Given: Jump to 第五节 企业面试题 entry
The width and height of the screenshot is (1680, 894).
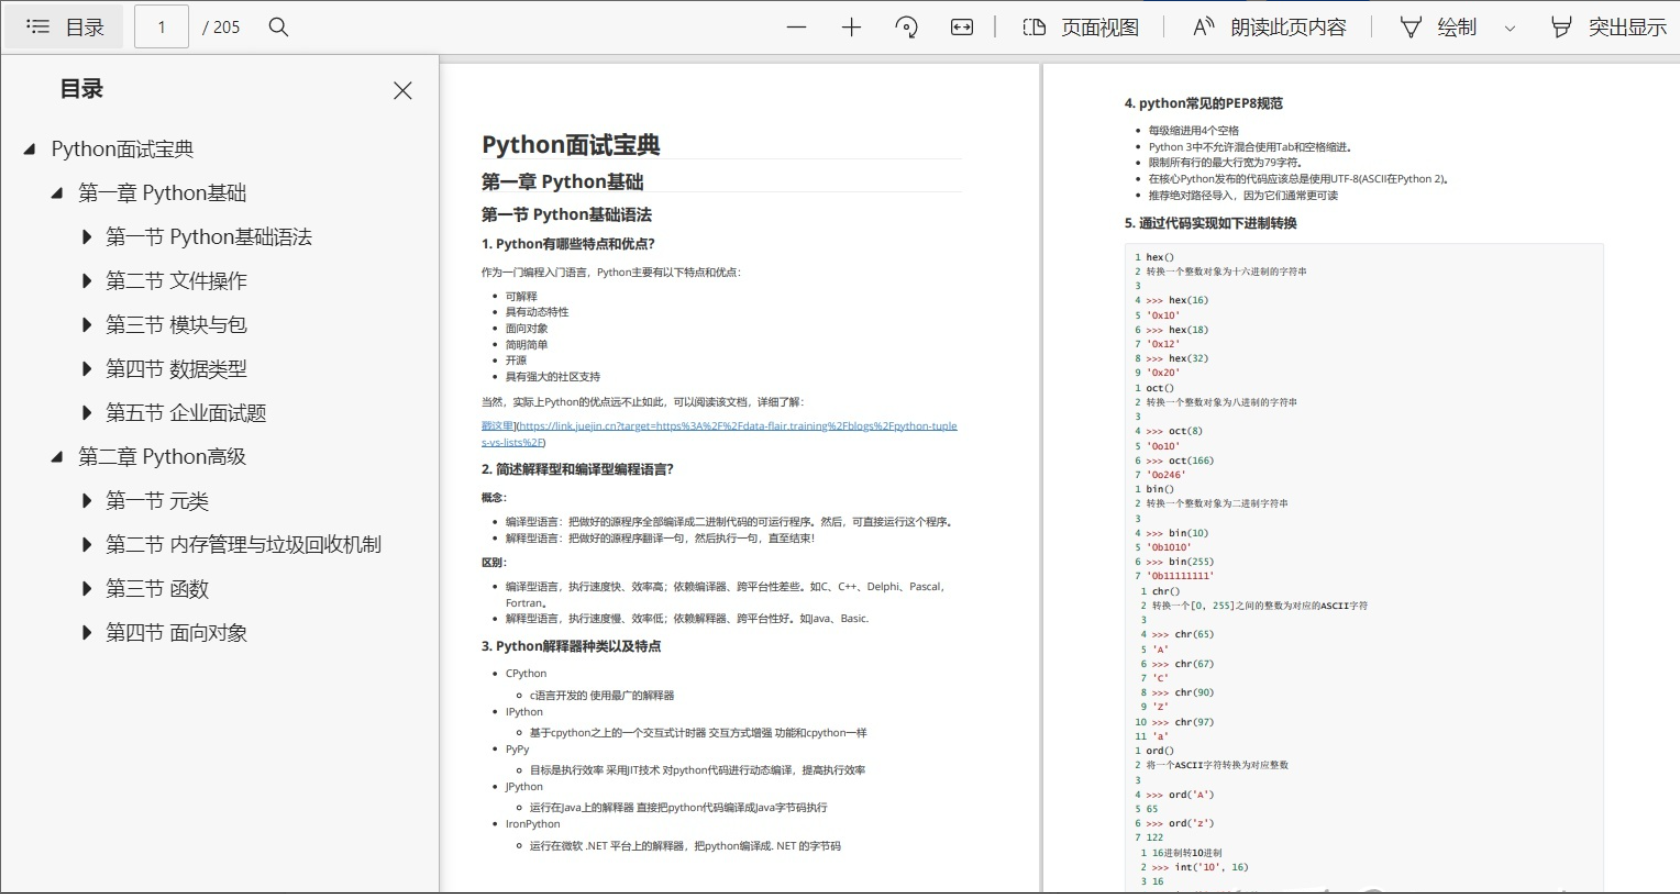Looking at the screenshot, I should pyautogui.click(x=186, y=413).
